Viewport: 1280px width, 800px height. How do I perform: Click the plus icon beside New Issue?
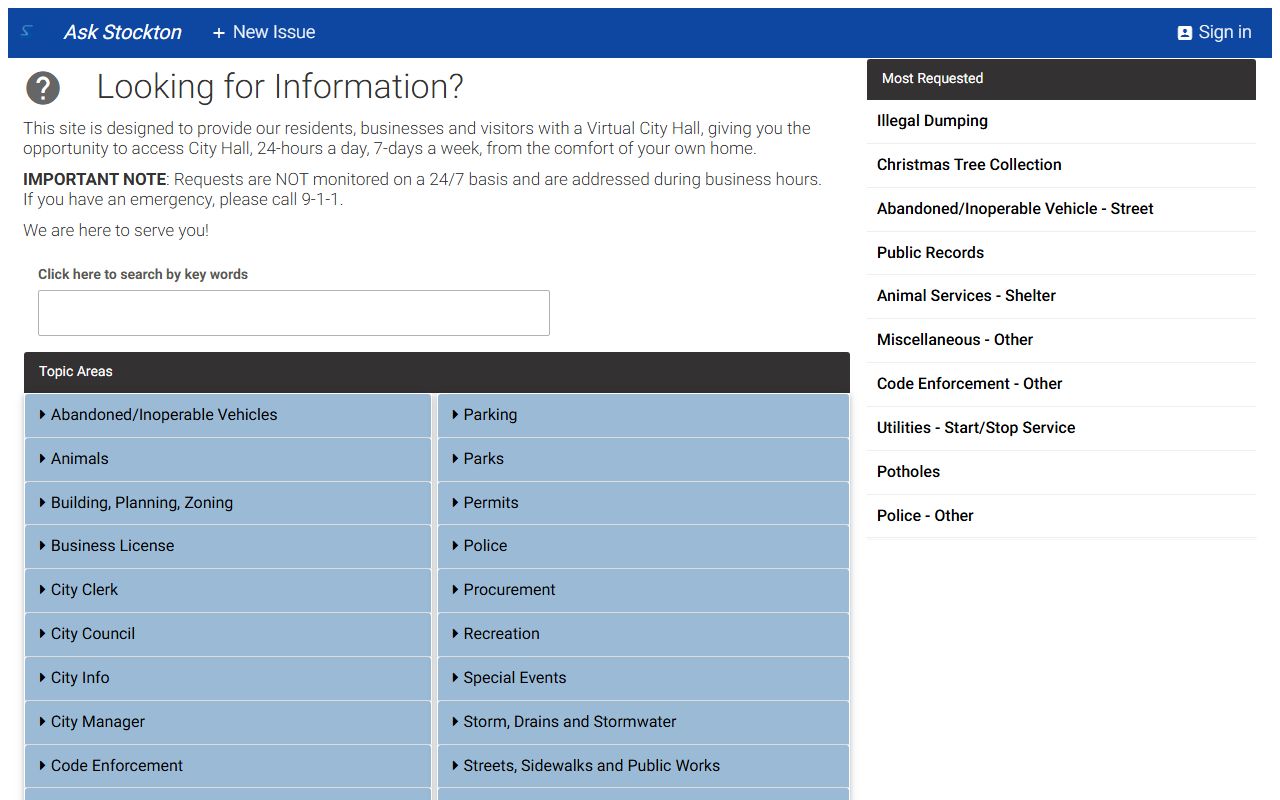tap(219, 33)
